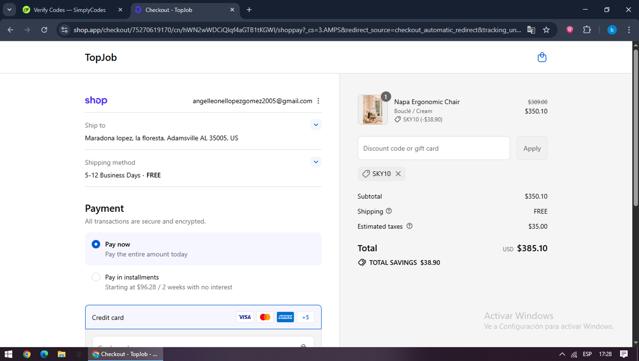Remove the SKY10 discount code
The width and height of the screenshot is (639, 361).
[398, 174]
